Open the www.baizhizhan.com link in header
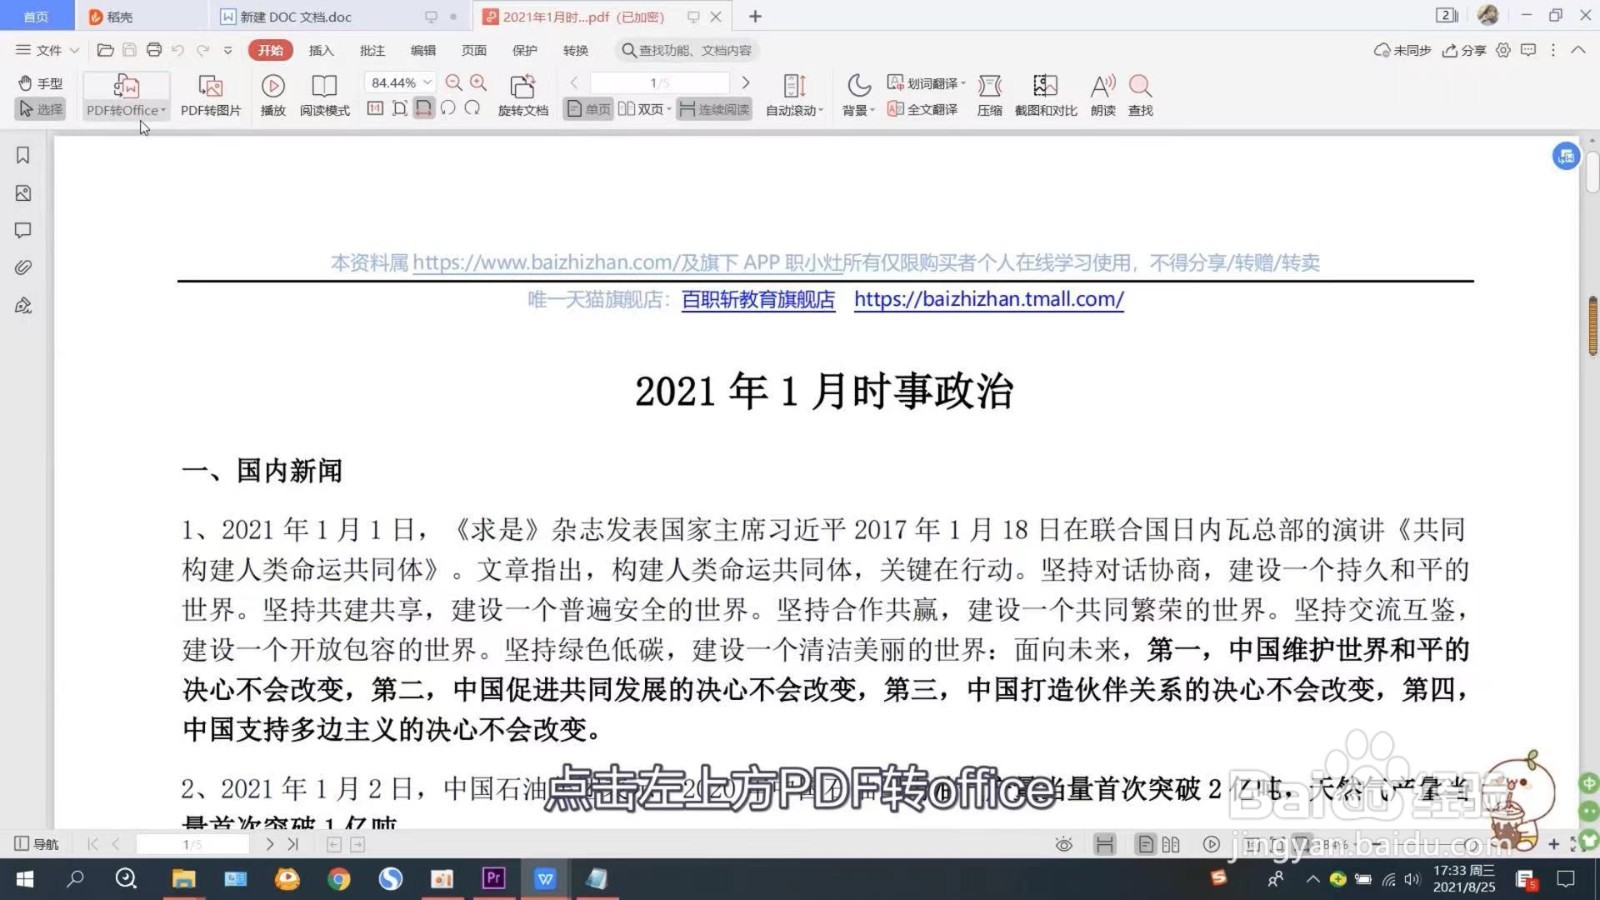The height and width of the screenshot is (900, 1600). coord(547,262)
